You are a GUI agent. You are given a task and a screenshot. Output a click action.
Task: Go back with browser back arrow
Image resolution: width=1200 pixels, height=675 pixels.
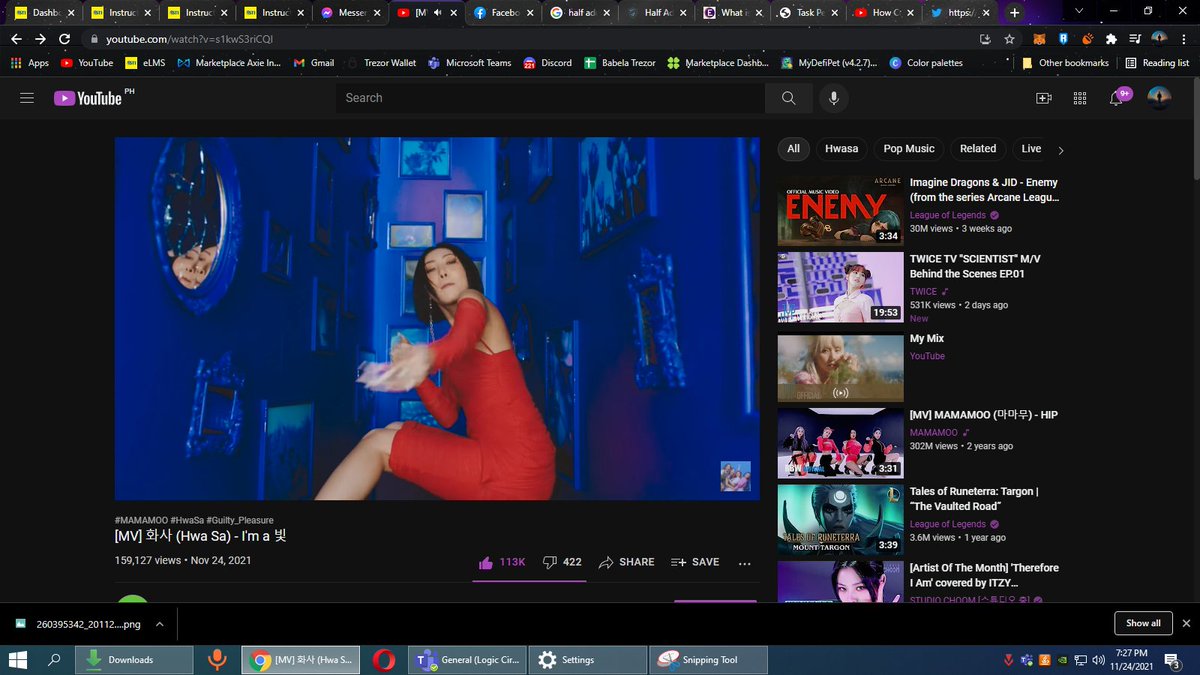(x=16, y=39)
